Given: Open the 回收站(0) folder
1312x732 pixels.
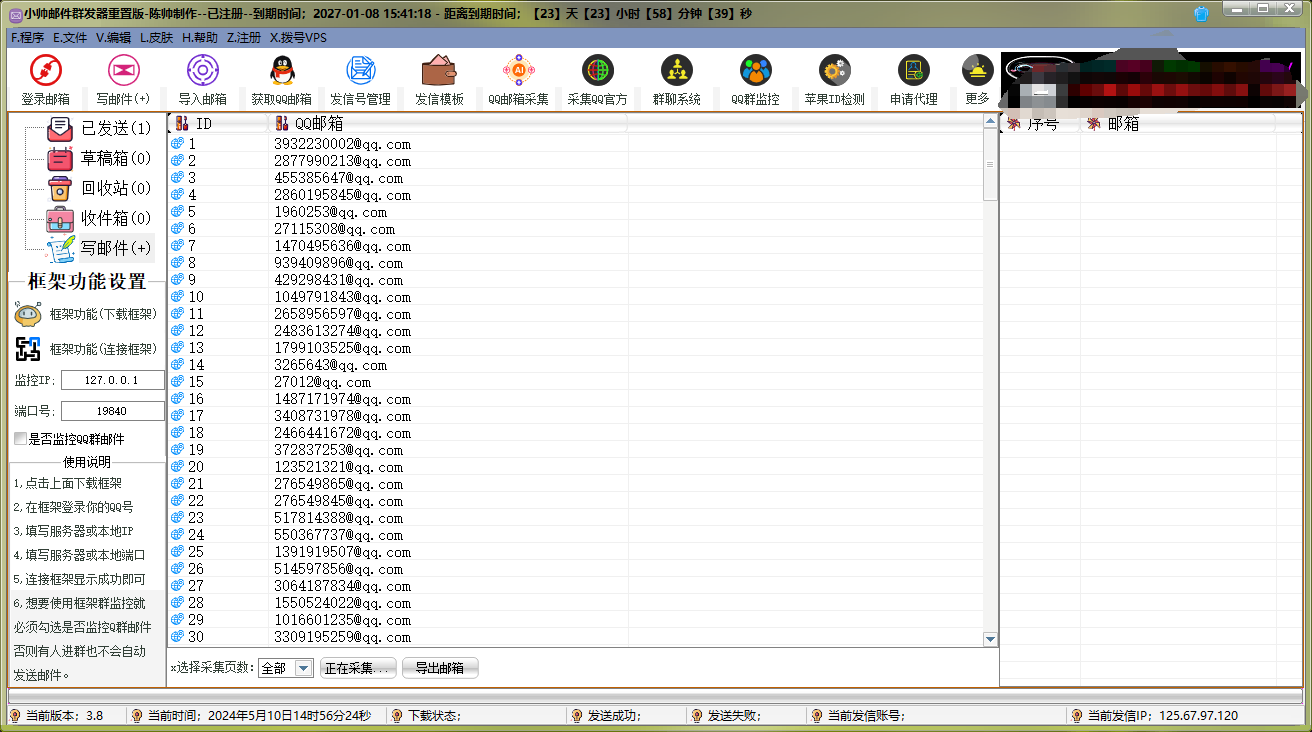Looking at the screenshot, I should coord(100,188).
